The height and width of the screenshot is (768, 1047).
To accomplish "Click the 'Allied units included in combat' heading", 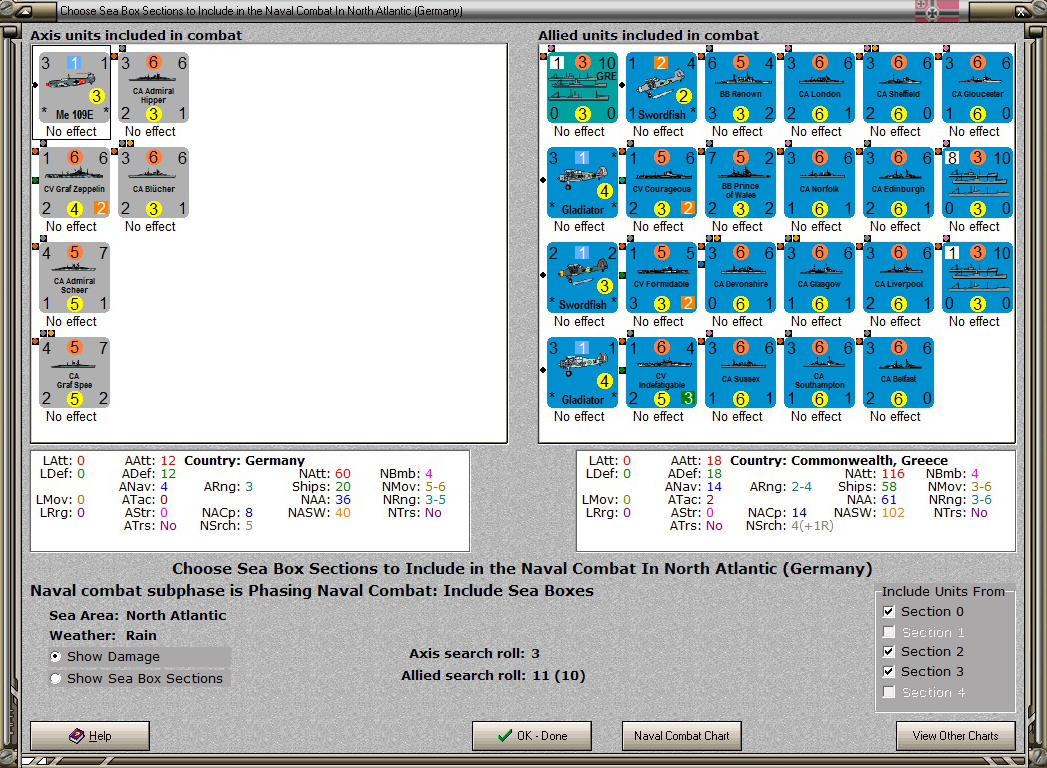I will click(648, 35).
